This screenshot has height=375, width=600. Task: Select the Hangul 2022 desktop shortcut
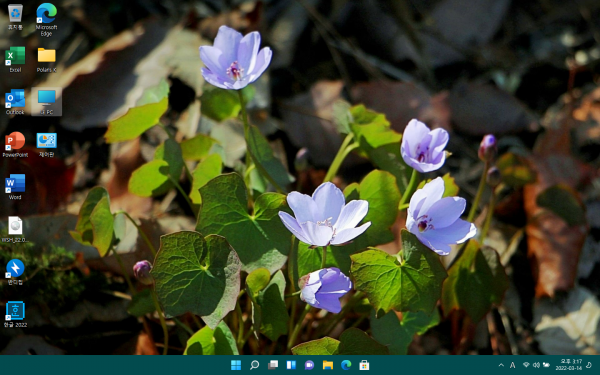(15, 315)
